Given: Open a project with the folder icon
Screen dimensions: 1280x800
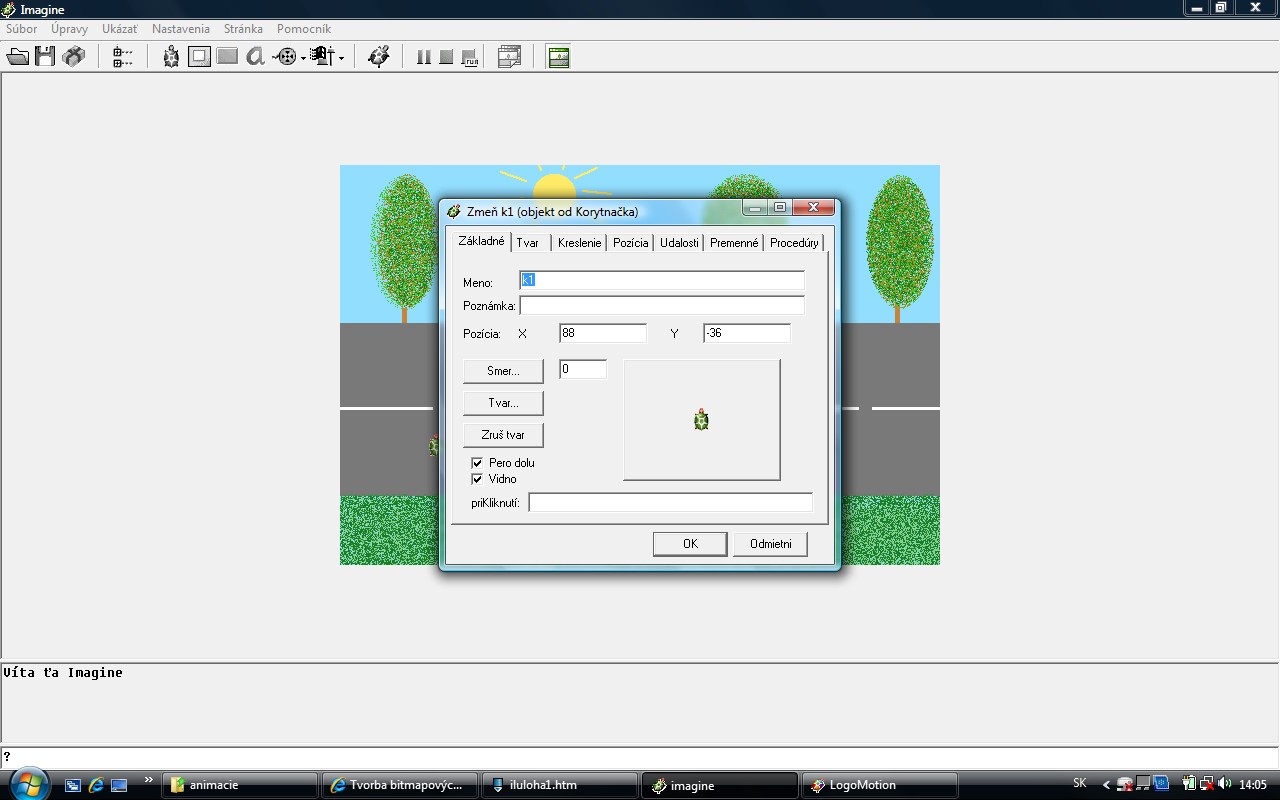Looking at the screenshot, I should click(18, 57).
